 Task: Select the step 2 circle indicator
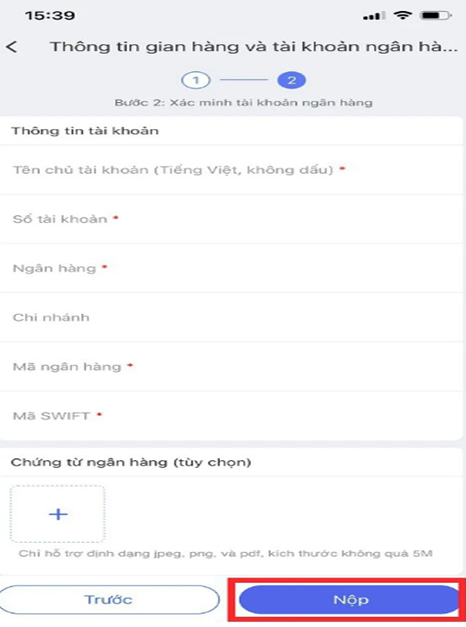[x=292, y=80]
